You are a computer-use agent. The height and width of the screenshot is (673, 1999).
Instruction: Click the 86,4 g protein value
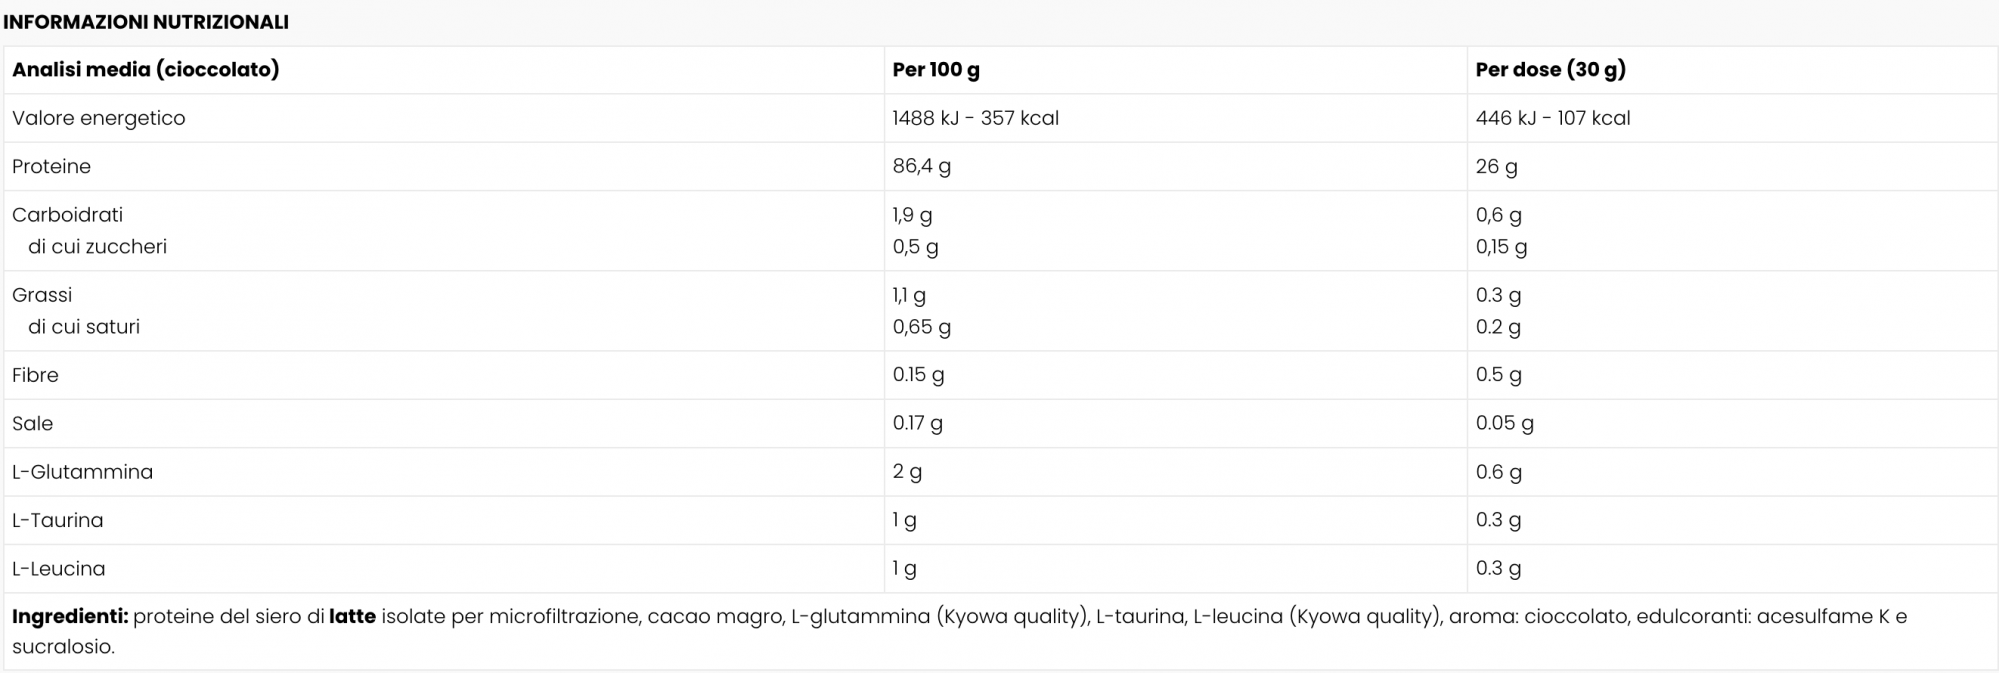(x=922, y=167)
